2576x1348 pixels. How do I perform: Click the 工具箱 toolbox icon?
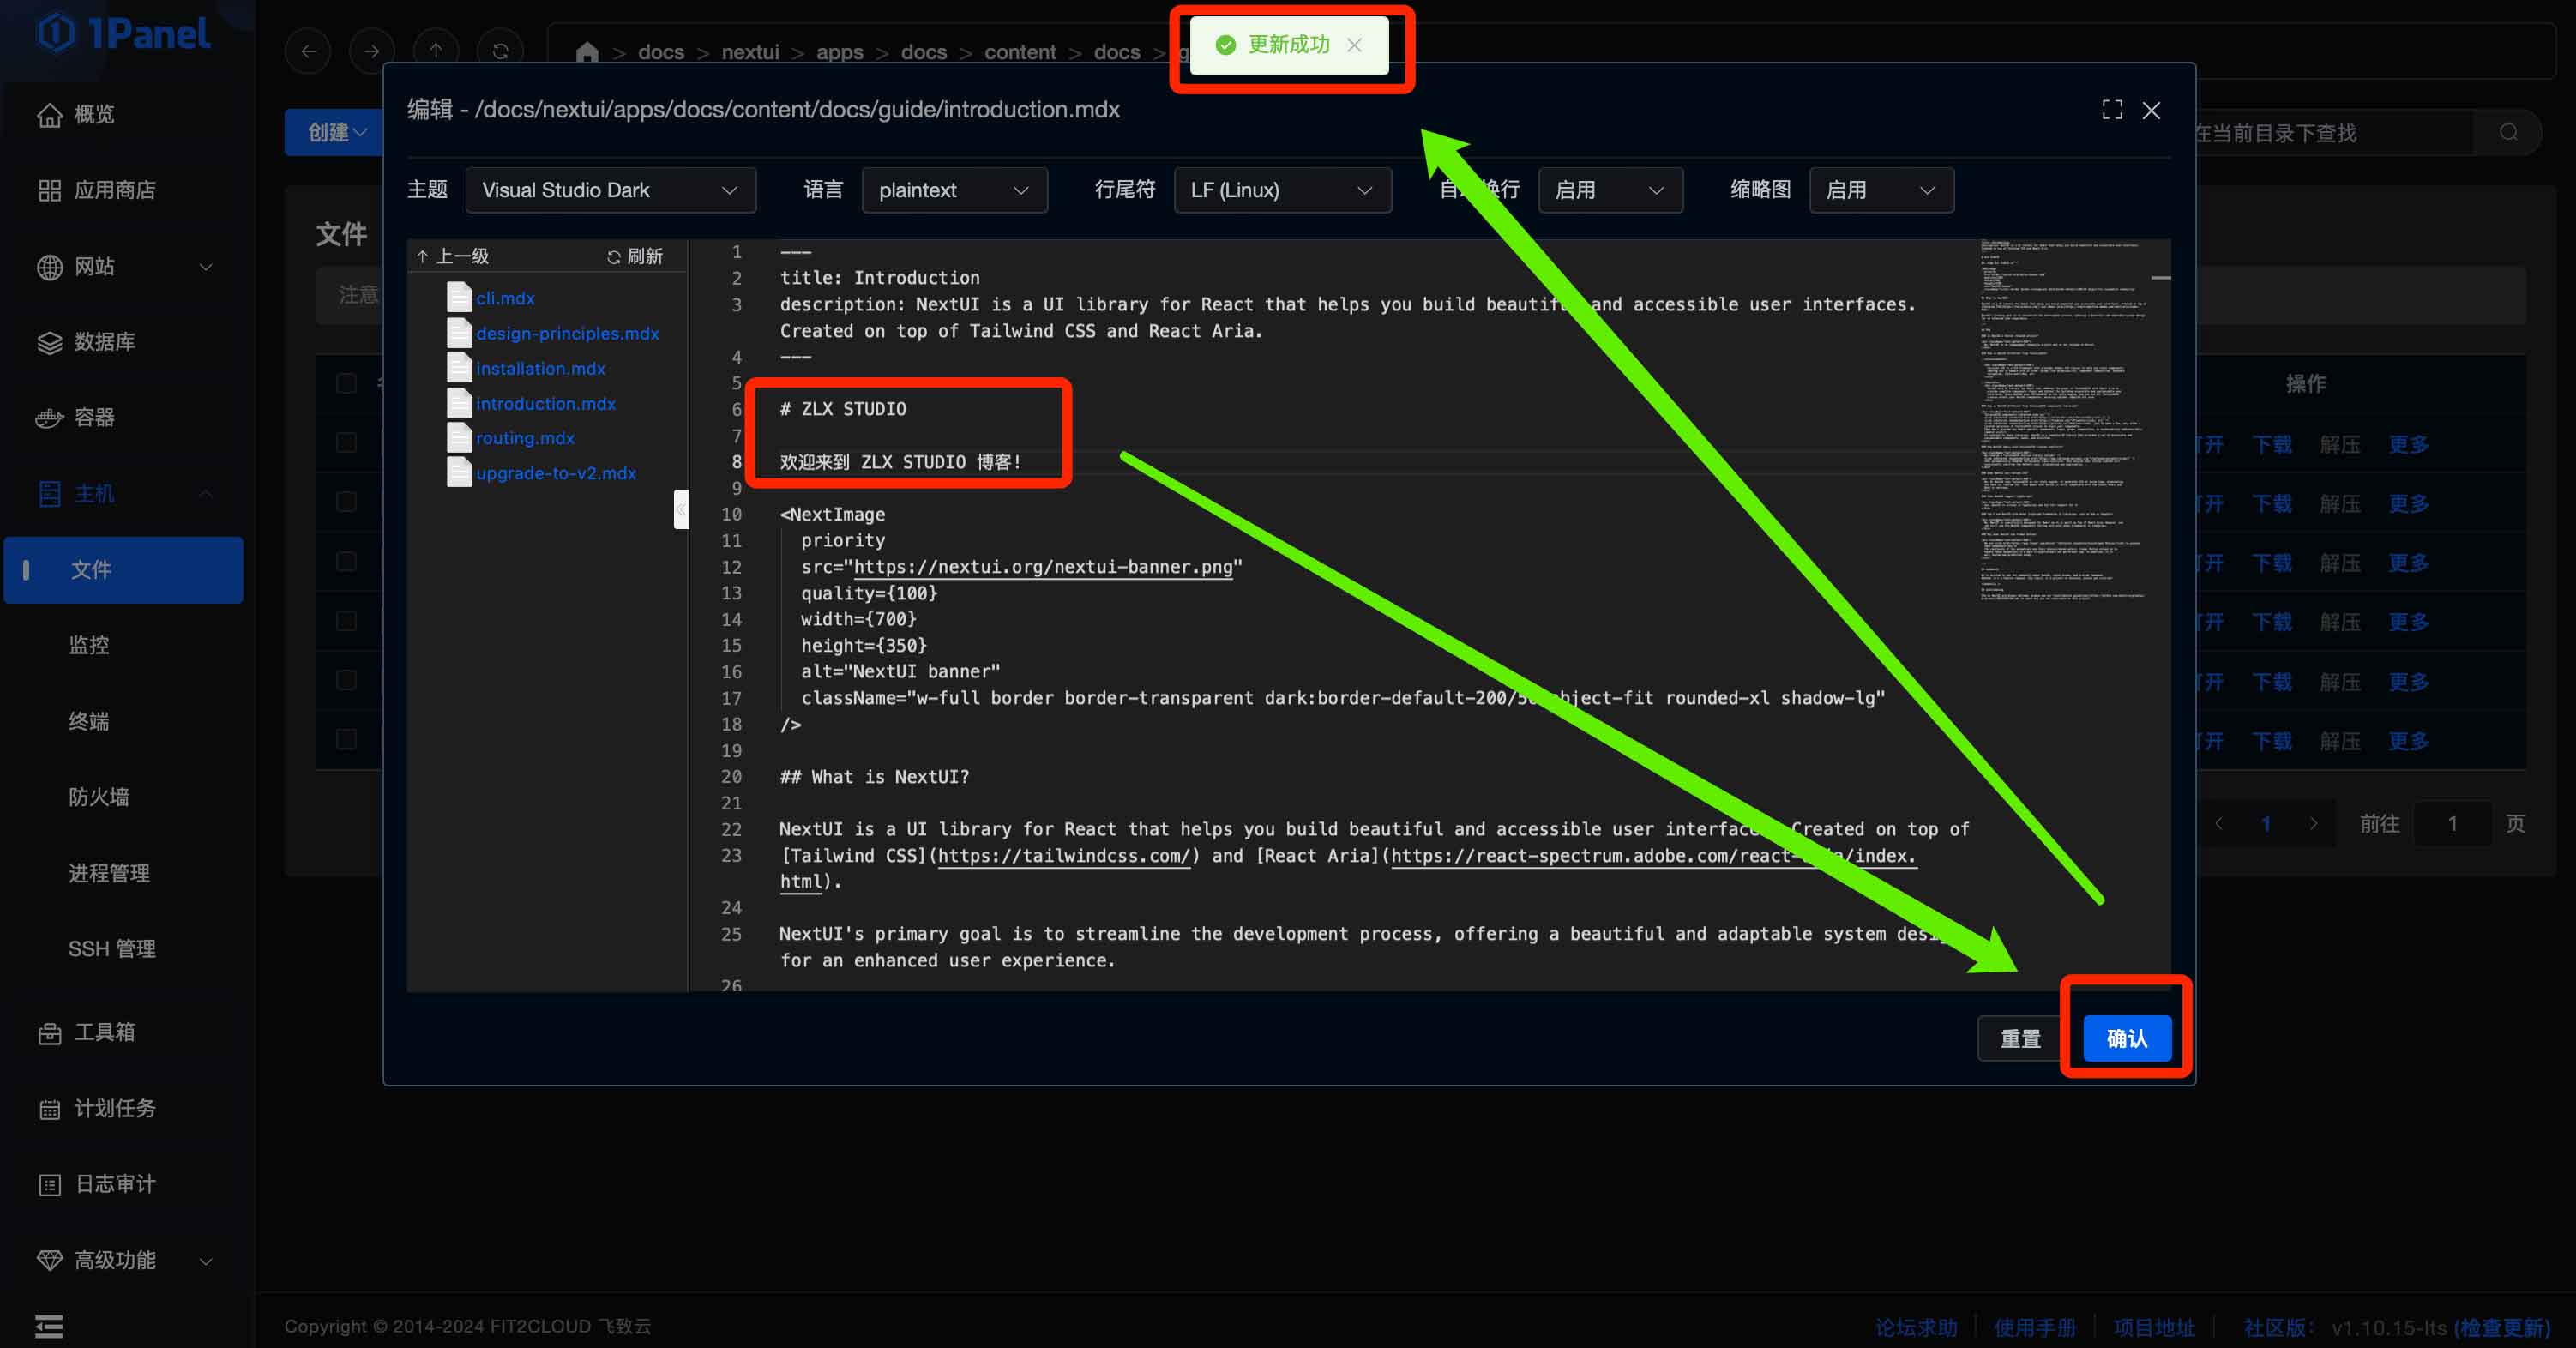(x=49, y=1033)
